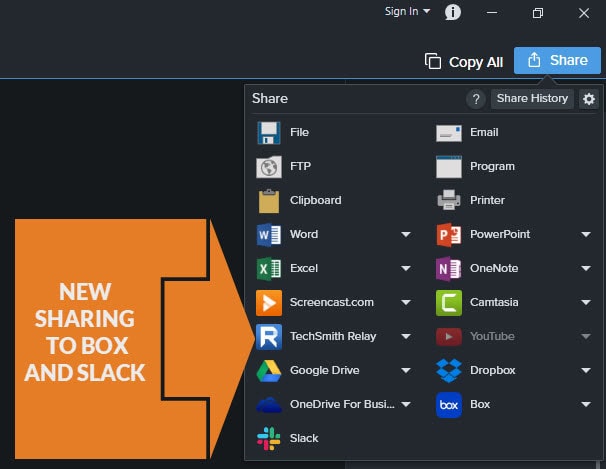Choose the Screencast.com icon
Screen dimensions: 606x469
pos(269,303)
